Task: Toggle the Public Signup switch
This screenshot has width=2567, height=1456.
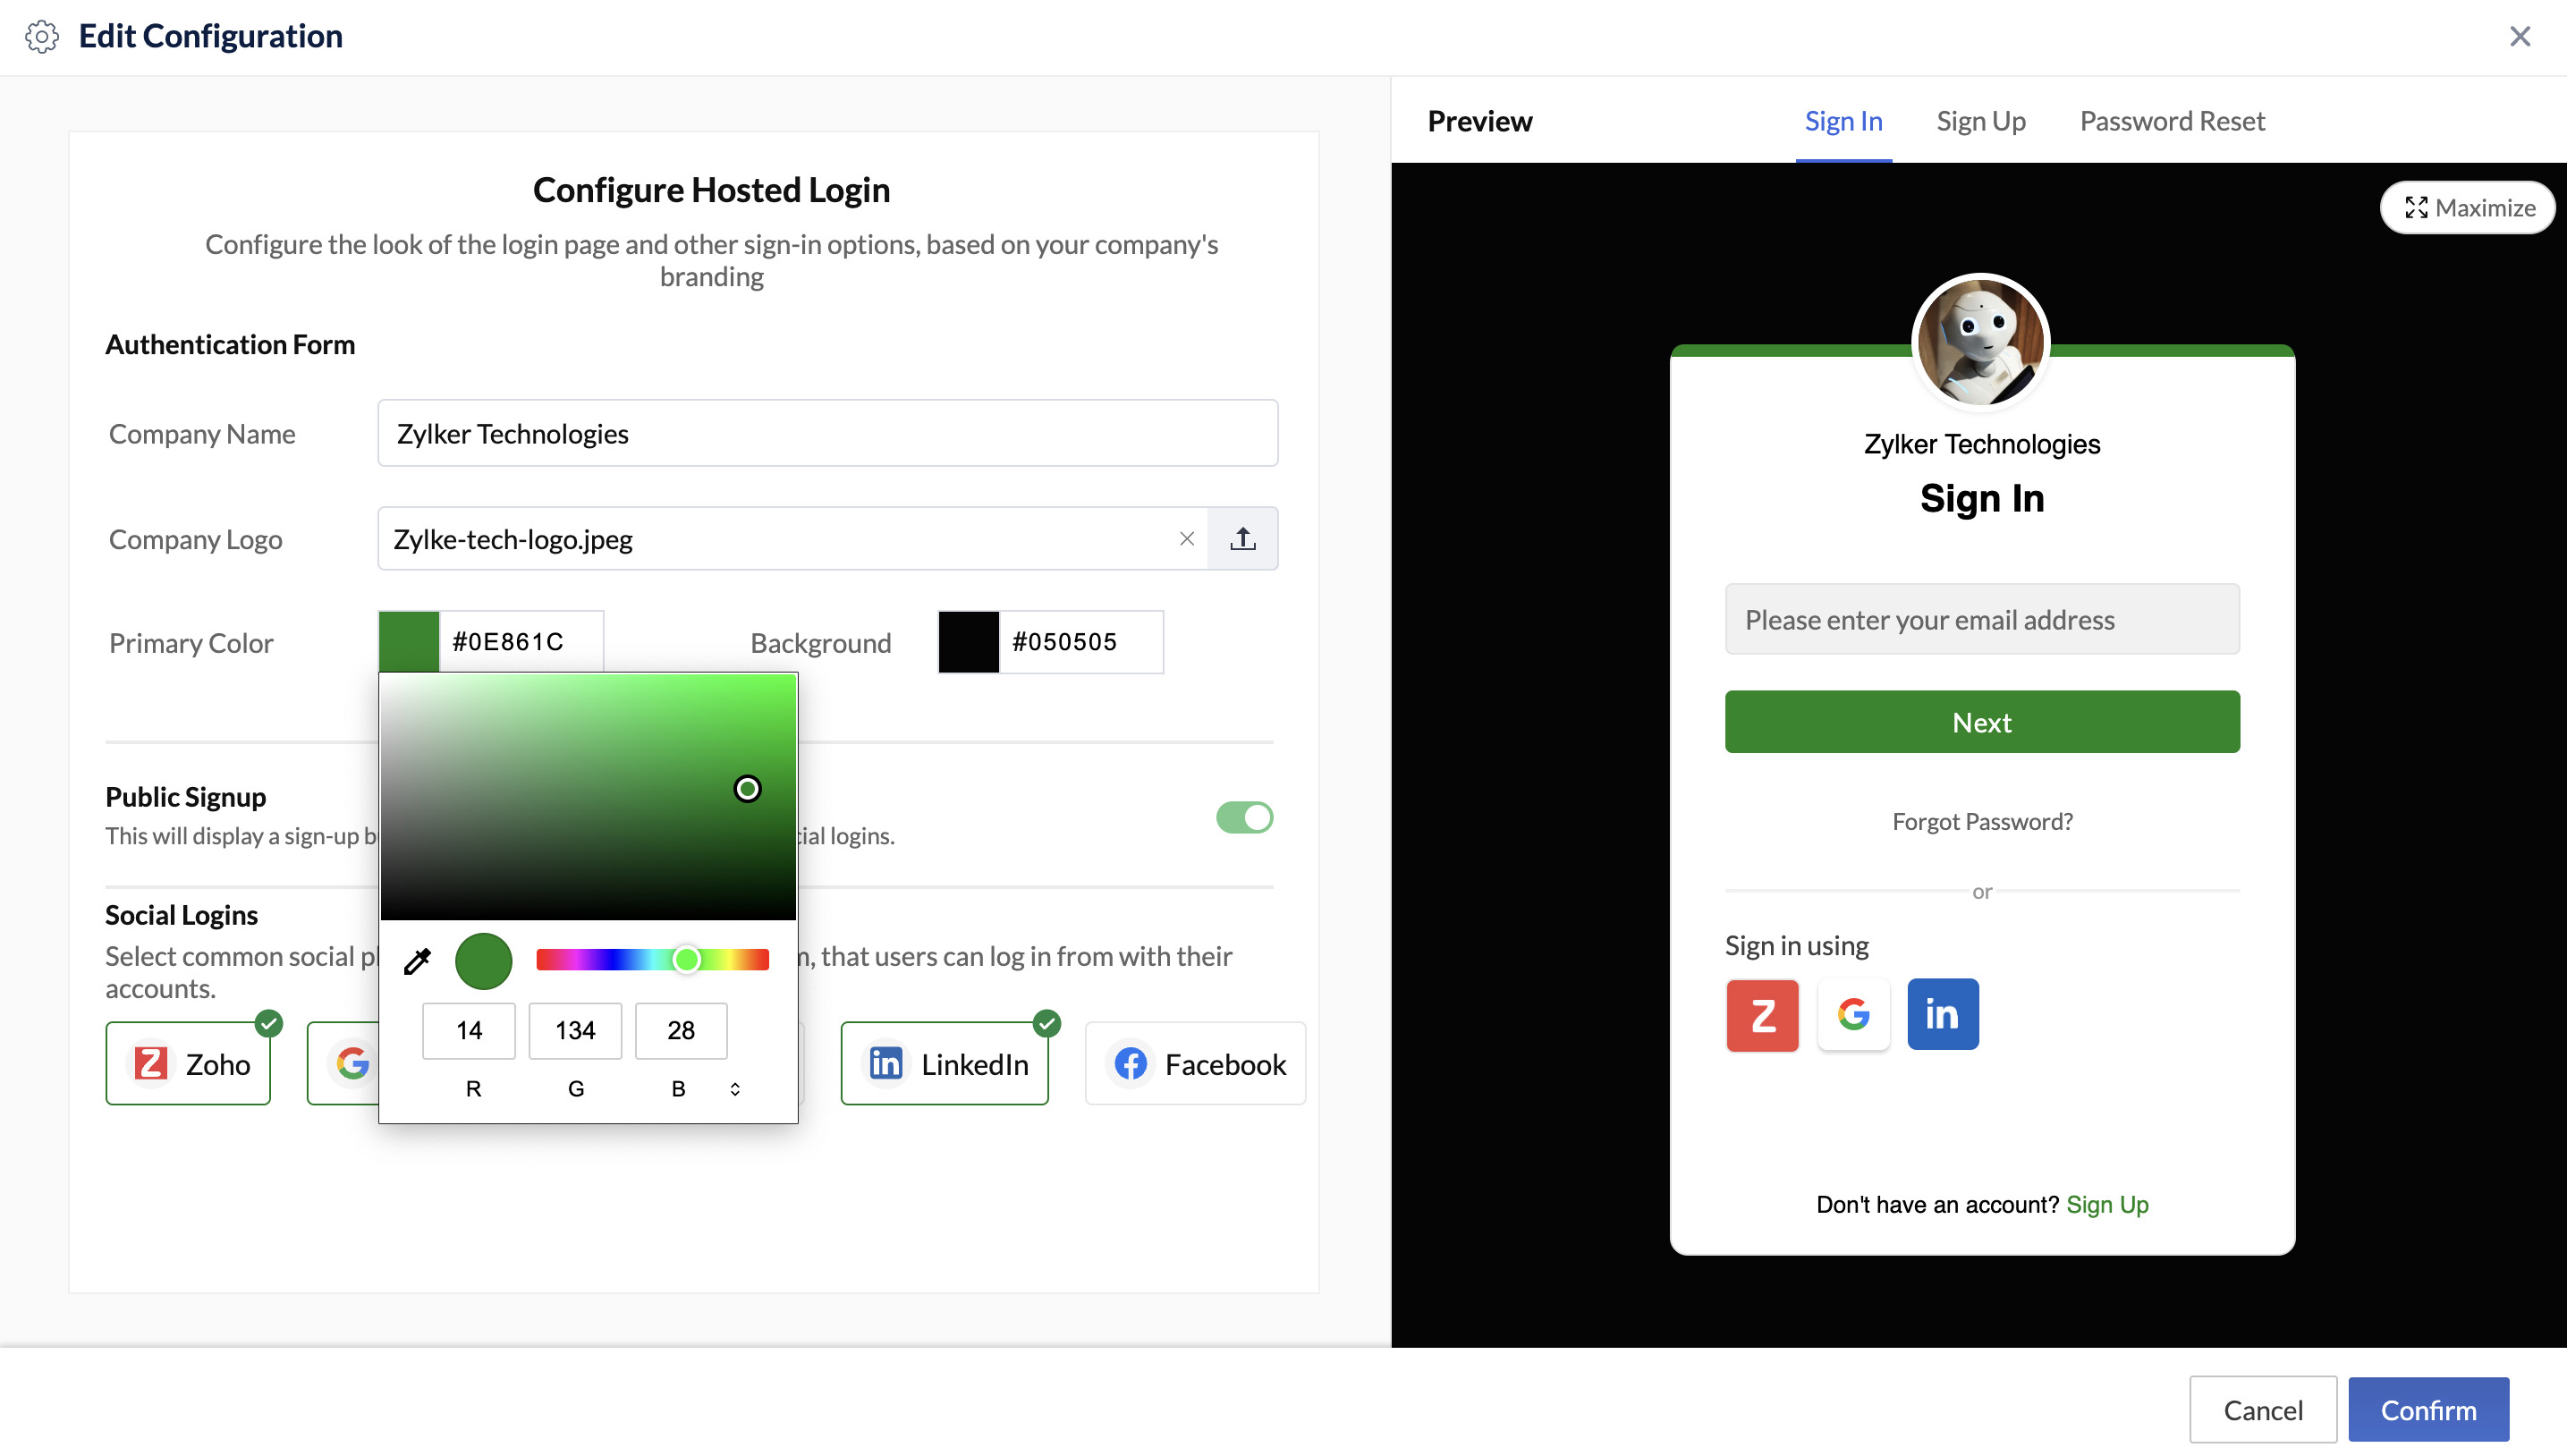Action: point(1245,817)
